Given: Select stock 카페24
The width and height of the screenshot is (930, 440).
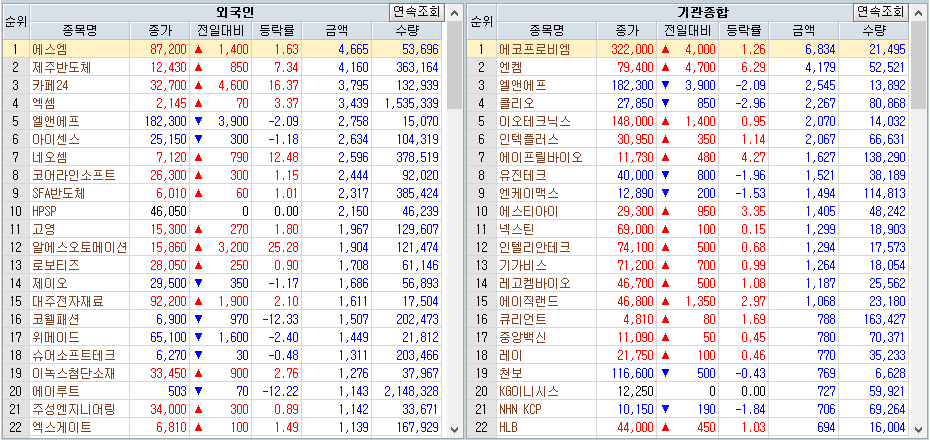Looking at the screenshot, I should tap(50, 85).
